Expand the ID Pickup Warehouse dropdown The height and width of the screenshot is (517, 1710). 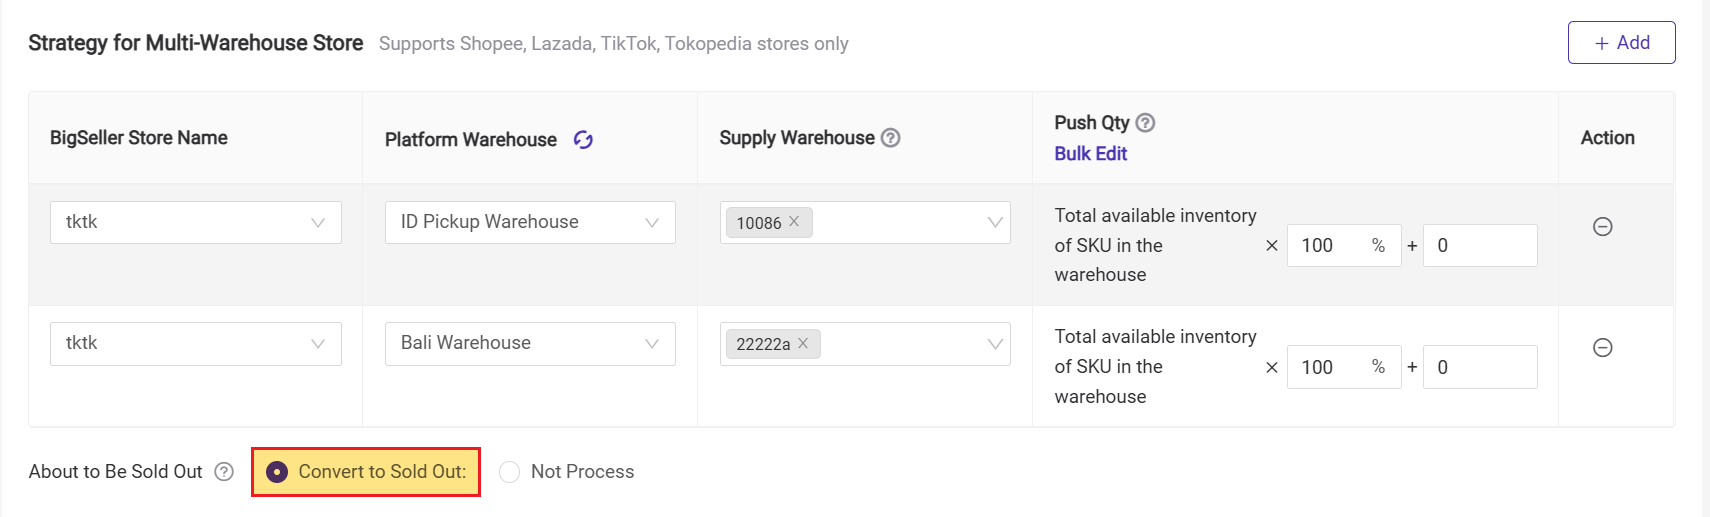point(530,222)
